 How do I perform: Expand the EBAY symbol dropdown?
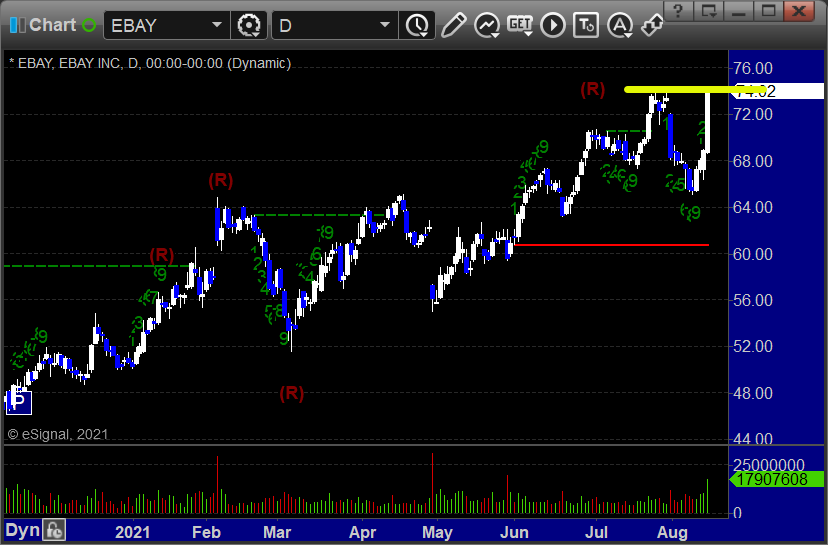[217, 25]
